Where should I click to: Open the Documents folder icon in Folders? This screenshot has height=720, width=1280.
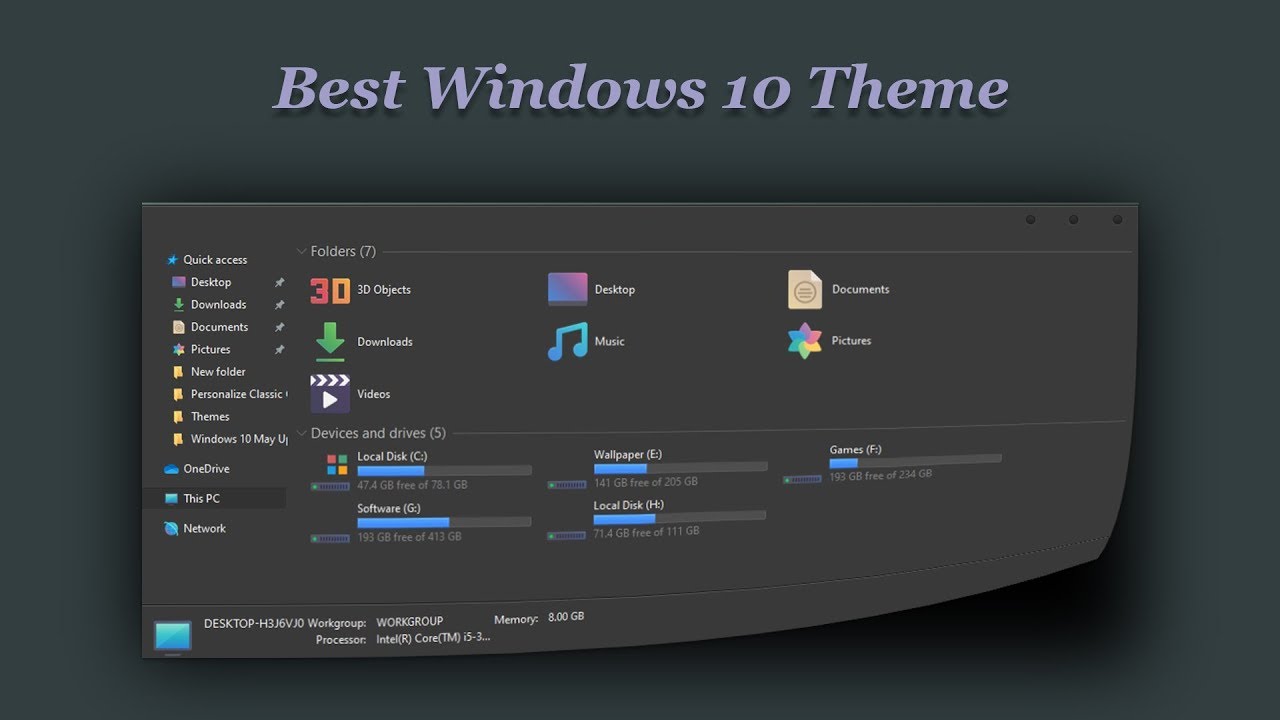(x=805, y=289)
